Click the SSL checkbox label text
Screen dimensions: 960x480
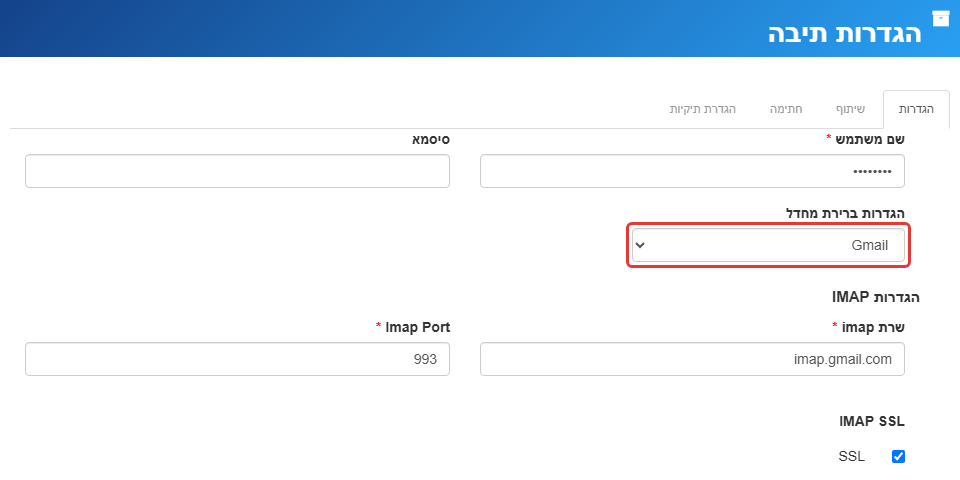[x=852, y=456]
